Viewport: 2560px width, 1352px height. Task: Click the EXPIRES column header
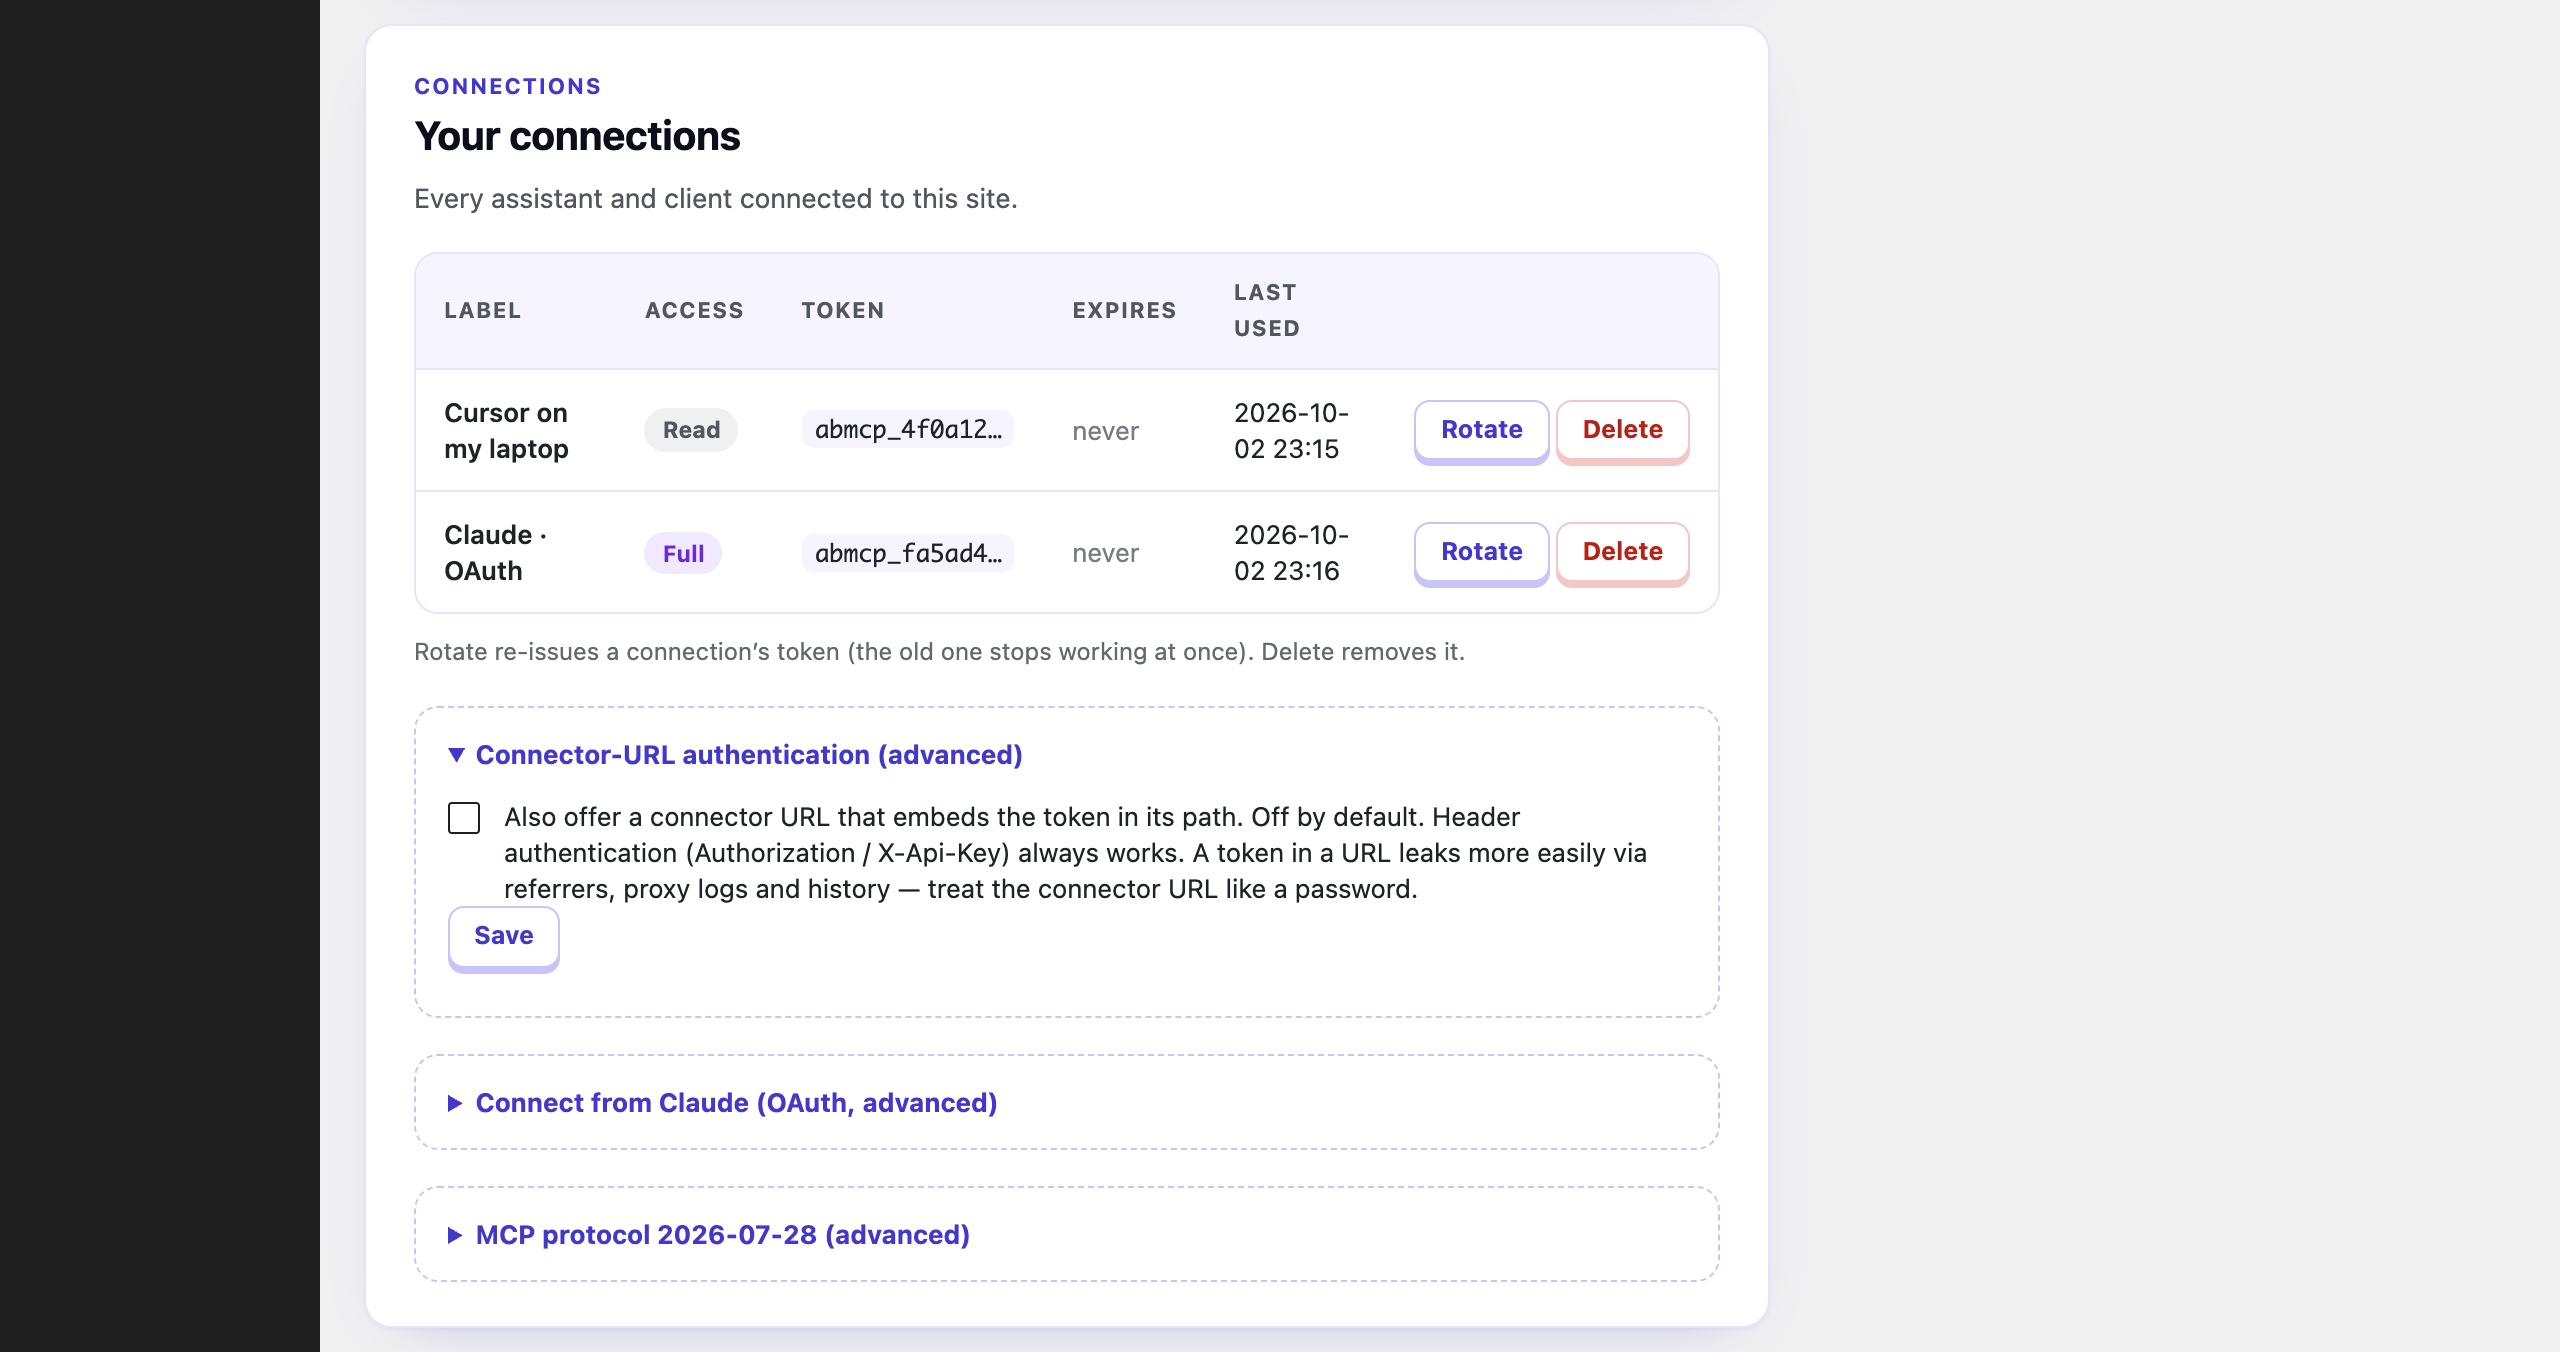tap(1124, 311)
